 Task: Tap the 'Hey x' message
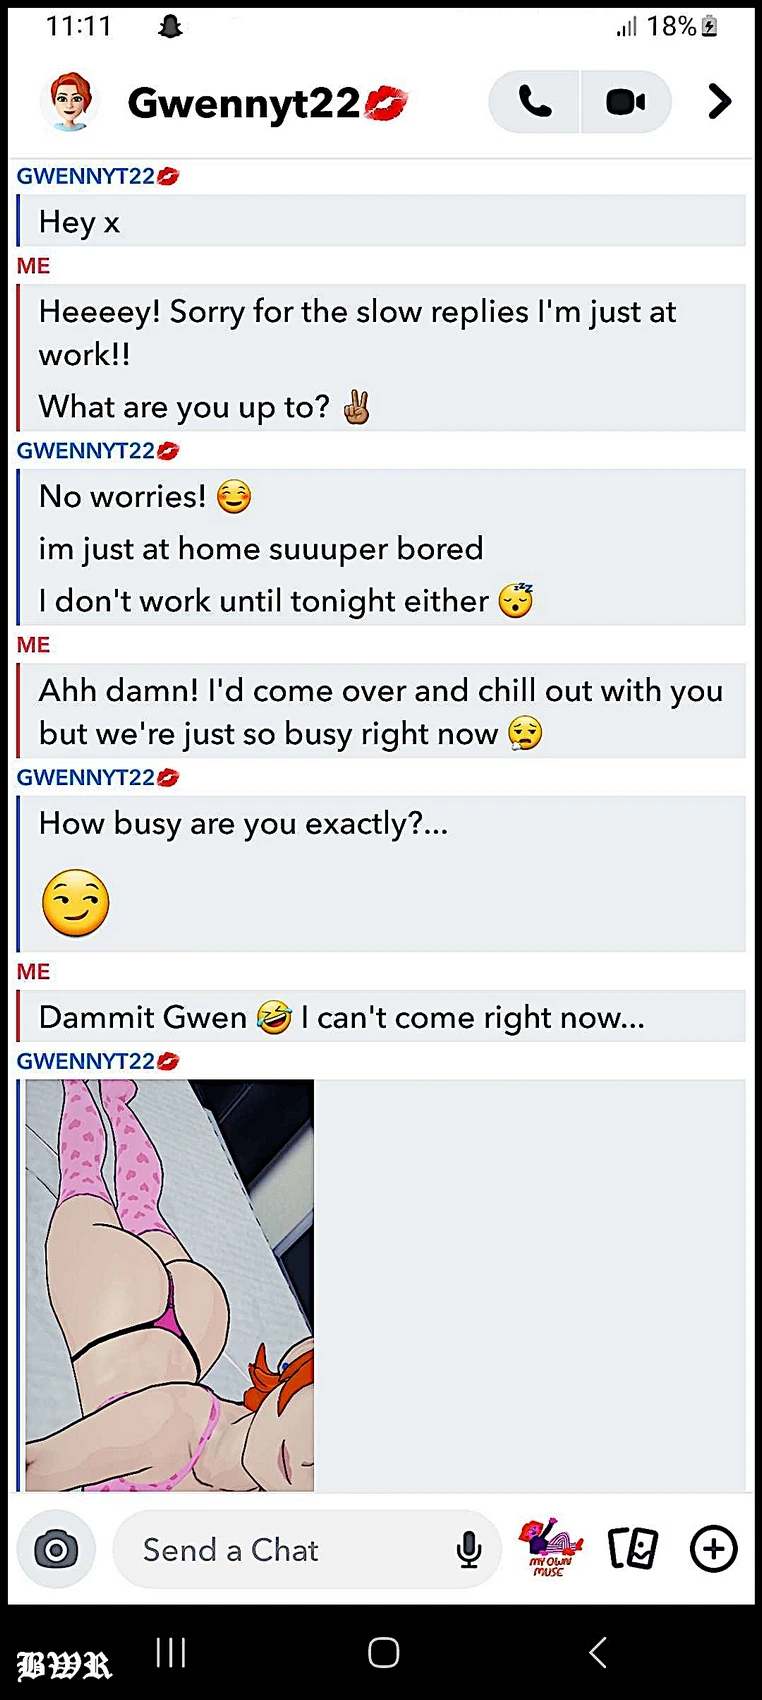pos(382,221)
